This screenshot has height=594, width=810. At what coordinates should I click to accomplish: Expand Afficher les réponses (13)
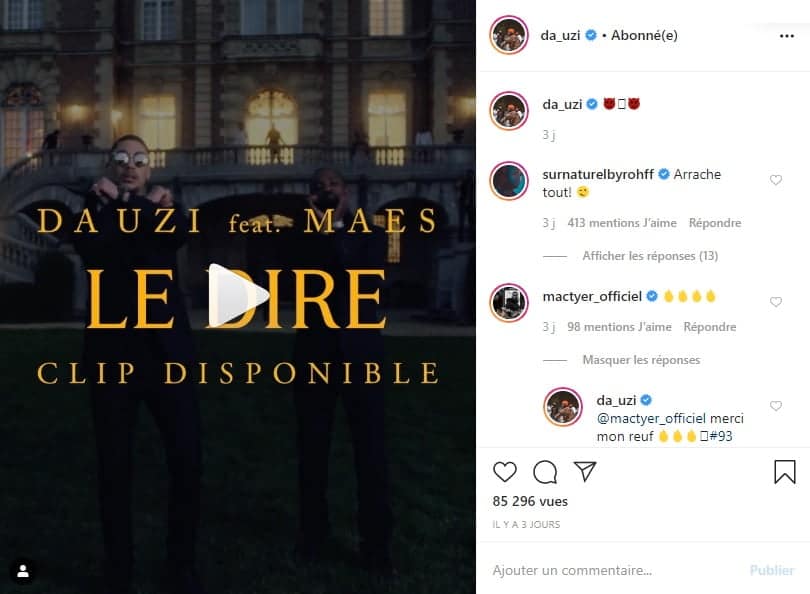tap(650, 256)
